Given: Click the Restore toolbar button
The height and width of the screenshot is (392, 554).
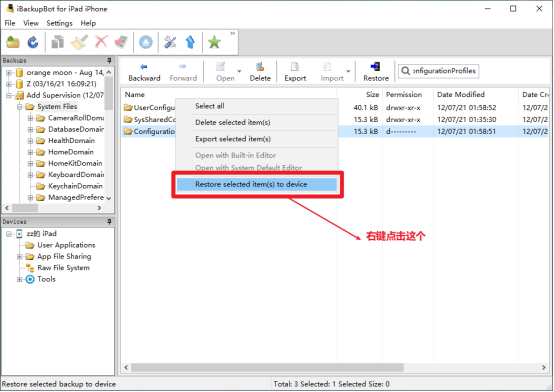Looking at the screenshot, I should 376,72.
